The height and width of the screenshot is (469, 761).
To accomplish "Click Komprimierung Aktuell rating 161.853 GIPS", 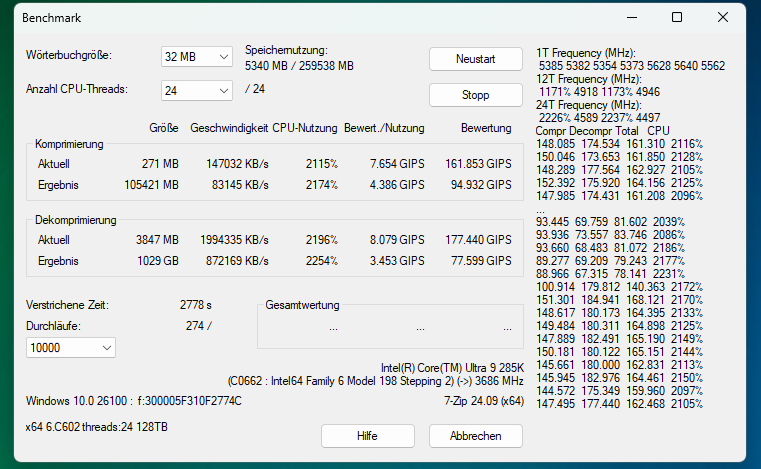I will tap(478, 164).
